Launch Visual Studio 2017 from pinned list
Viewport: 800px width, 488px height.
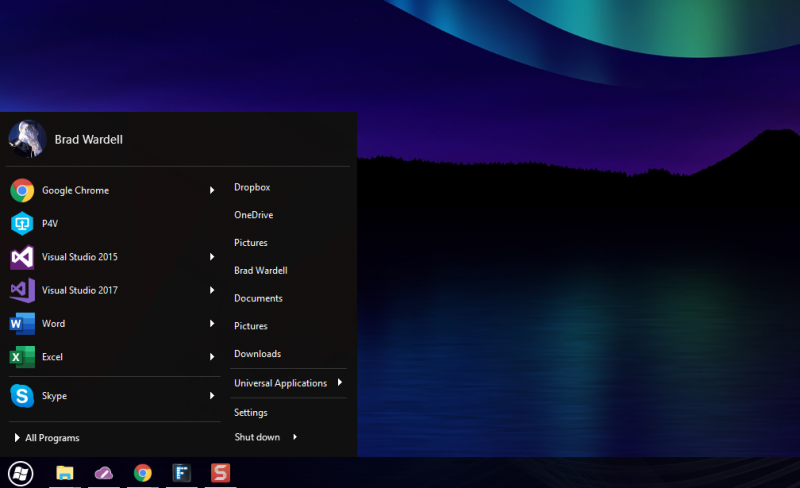pyautogui.click(x=79, y=290)
